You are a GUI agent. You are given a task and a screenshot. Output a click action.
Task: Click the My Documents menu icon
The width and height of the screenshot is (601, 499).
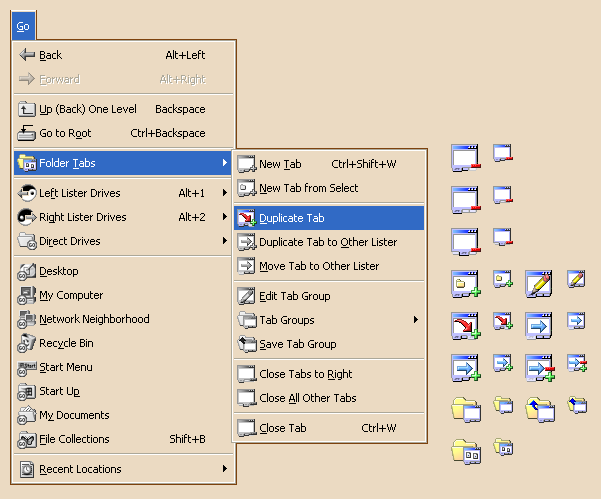26,415
